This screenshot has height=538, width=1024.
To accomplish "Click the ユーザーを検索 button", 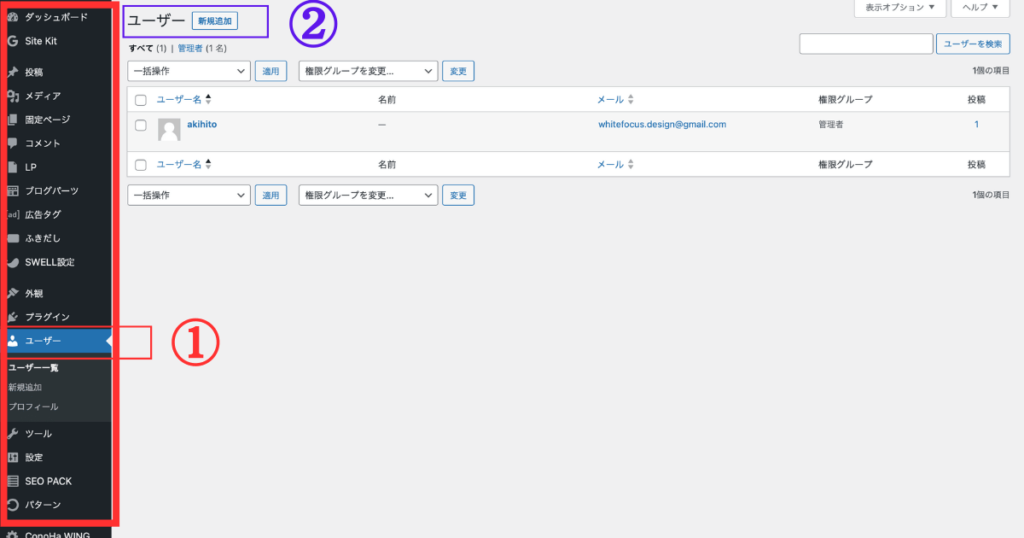I will coord(973,44).
